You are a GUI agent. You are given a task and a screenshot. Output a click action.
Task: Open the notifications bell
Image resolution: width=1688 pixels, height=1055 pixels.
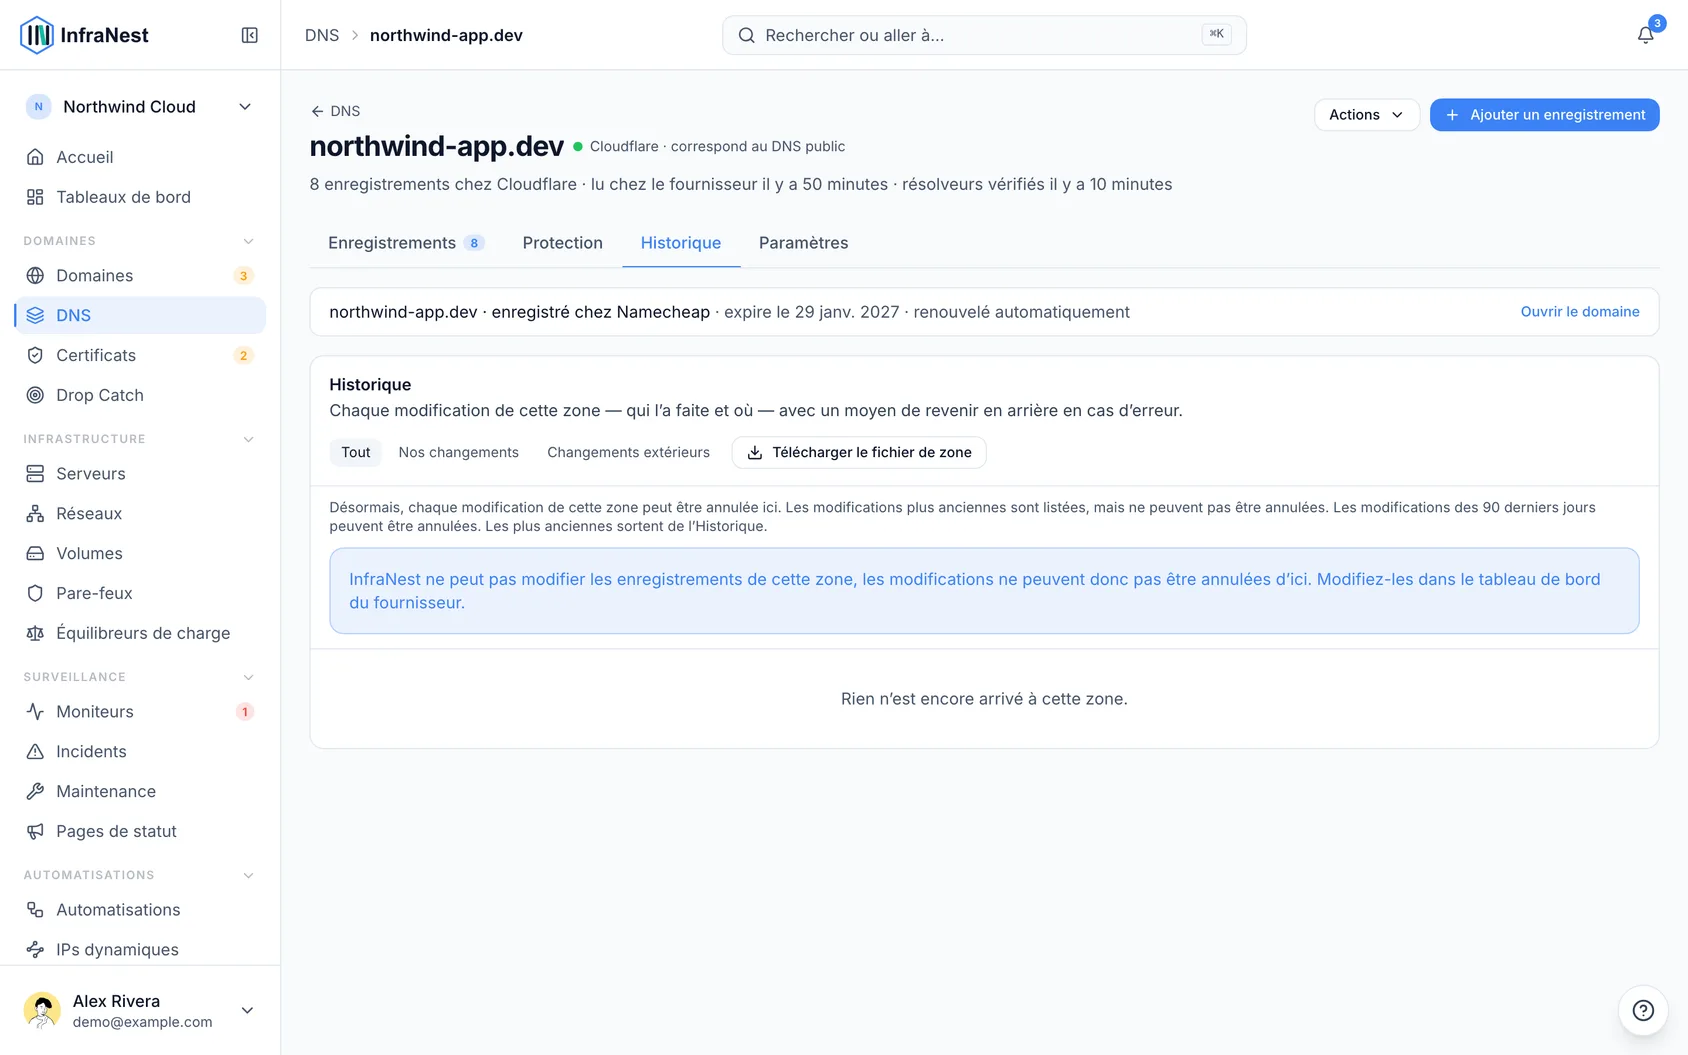tap(1645, 35)
